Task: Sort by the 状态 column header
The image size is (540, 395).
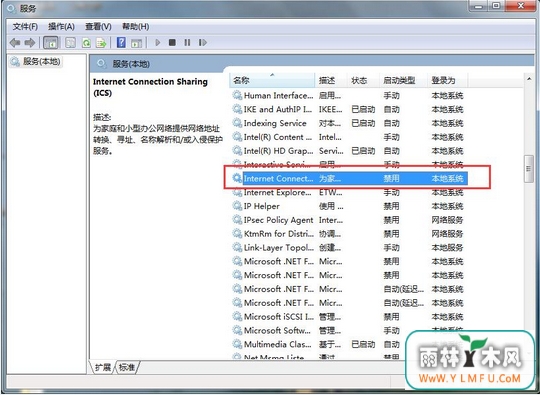Action: click(363, 81)
